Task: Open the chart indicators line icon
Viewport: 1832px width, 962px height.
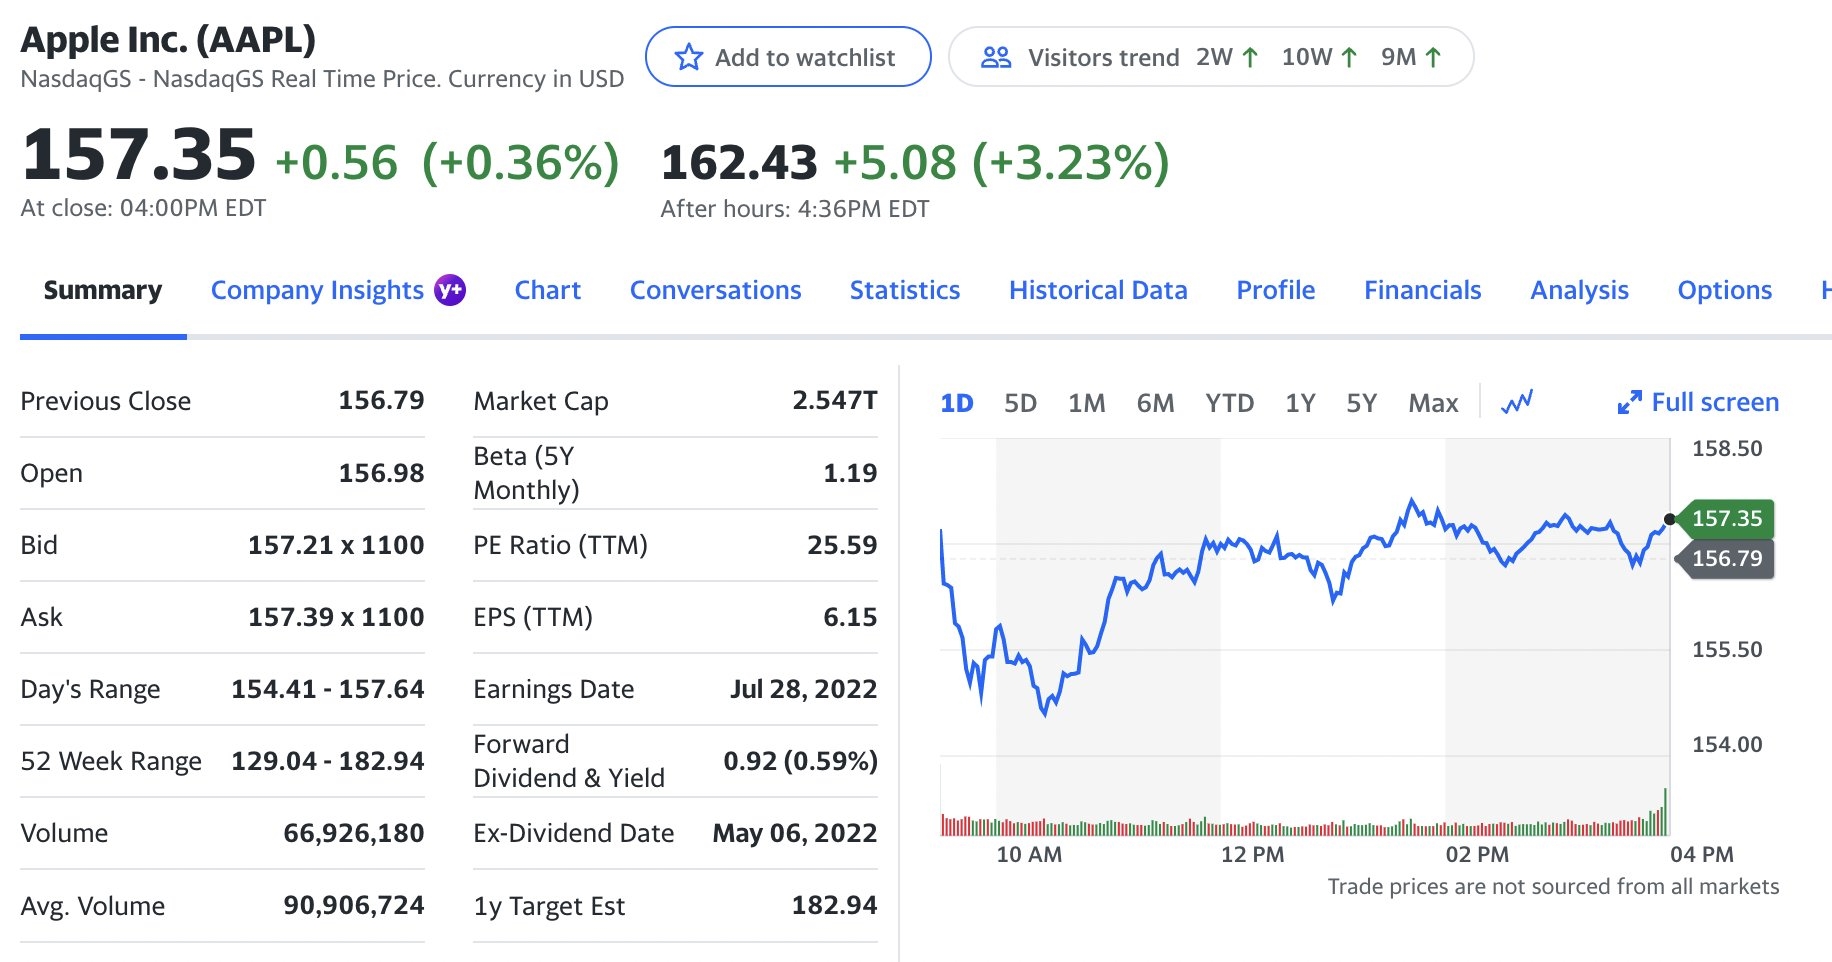Action: pos(1517,402)
